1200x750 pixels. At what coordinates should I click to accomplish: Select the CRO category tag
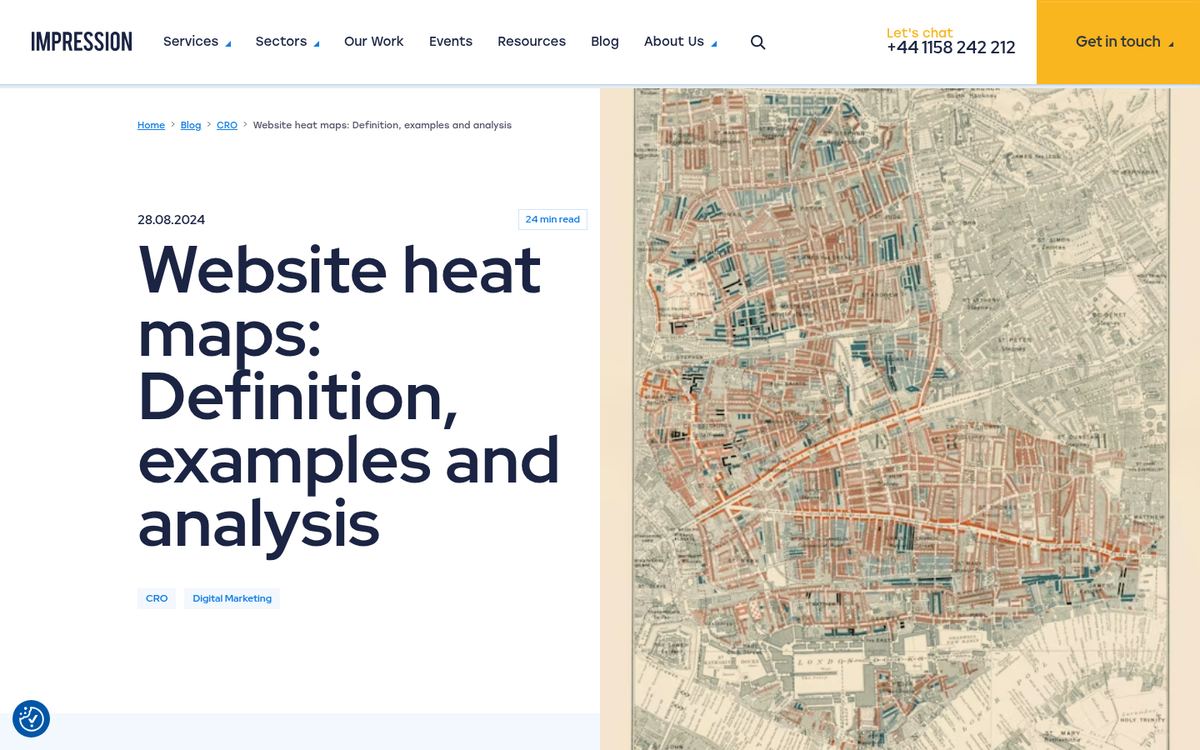pyautogui.click(x=156, y=598)
